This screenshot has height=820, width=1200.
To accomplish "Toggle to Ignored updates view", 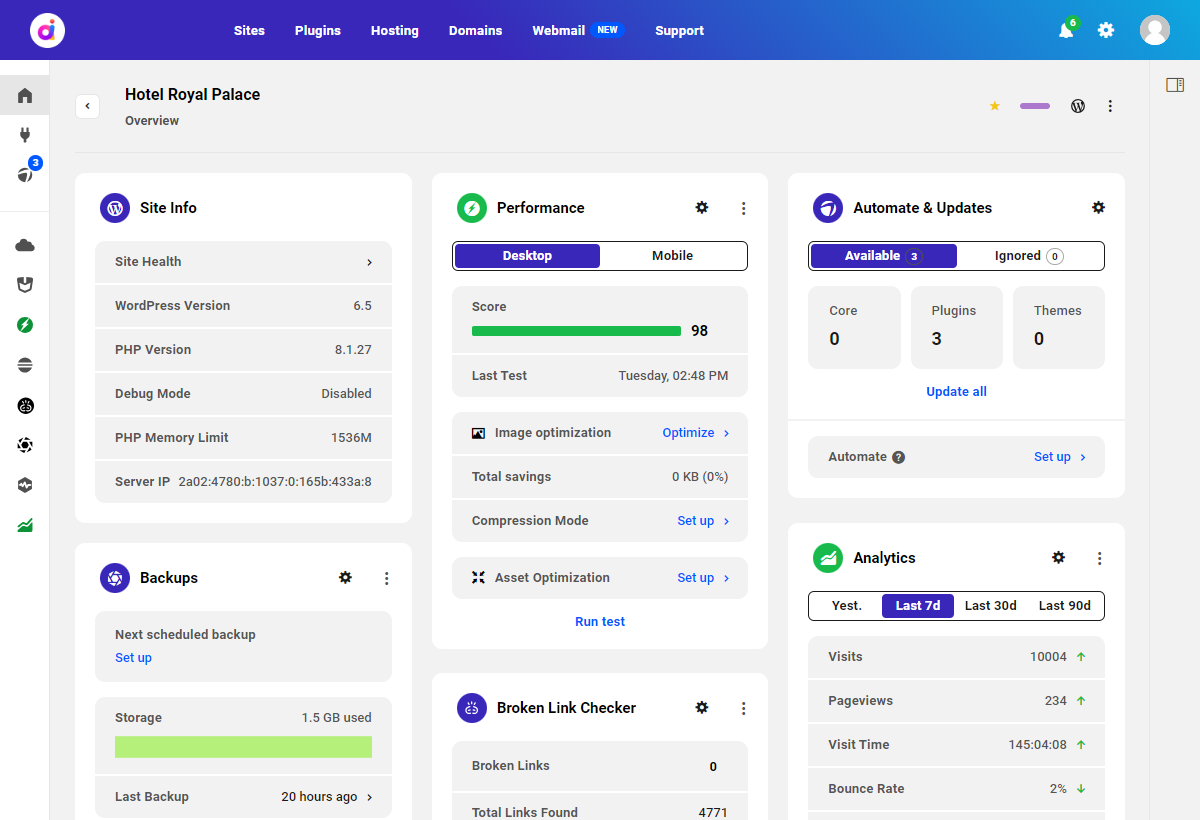I will point(1029,256).
